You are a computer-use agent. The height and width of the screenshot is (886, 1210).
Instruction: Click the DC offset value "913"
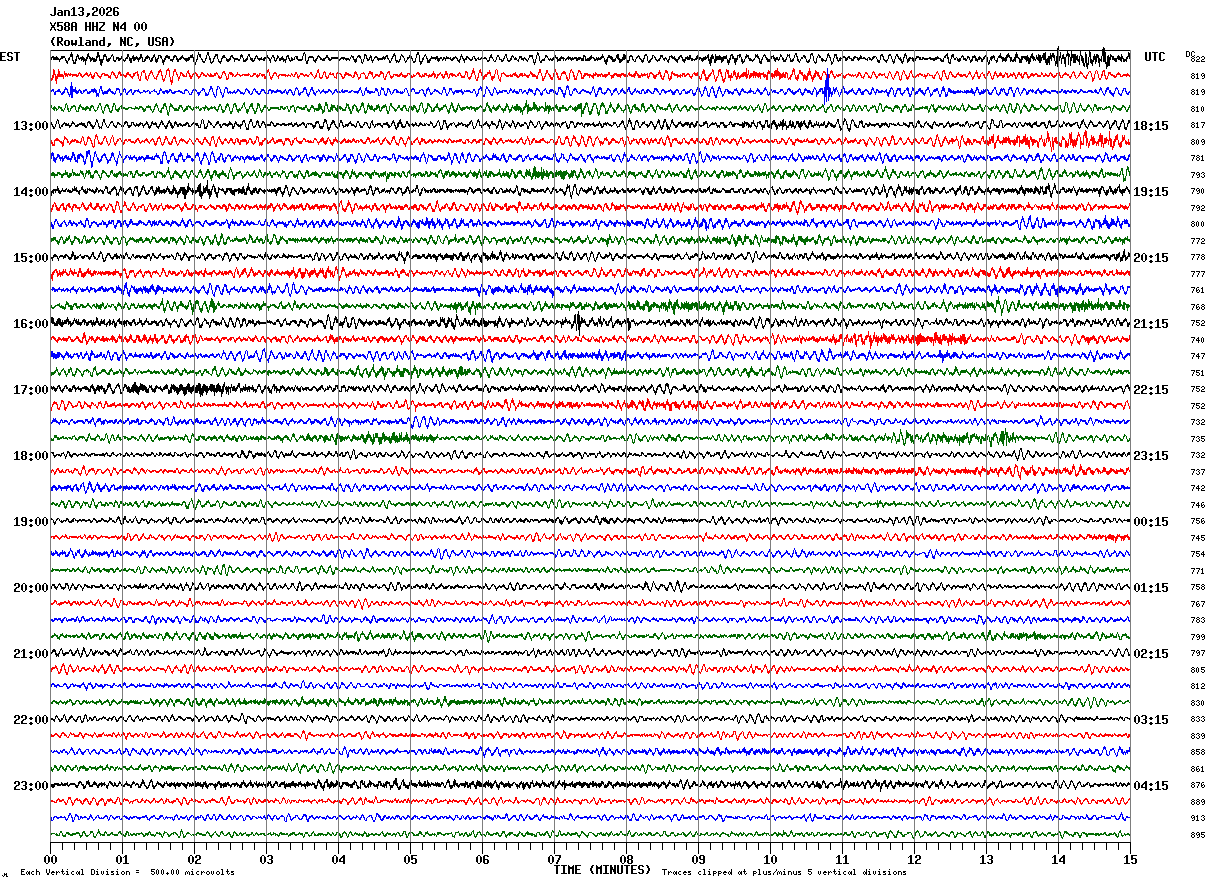coord(1197,818)
